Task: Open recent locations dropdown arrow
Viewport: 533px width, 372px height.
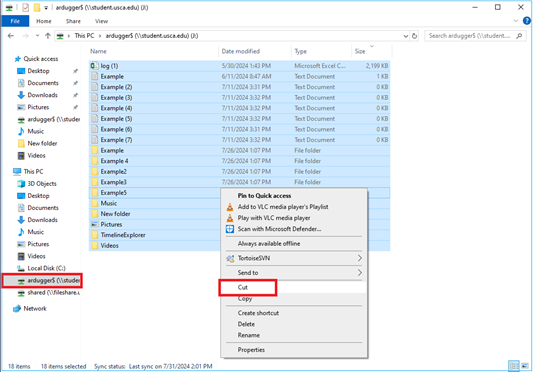Action: (37, 36)
